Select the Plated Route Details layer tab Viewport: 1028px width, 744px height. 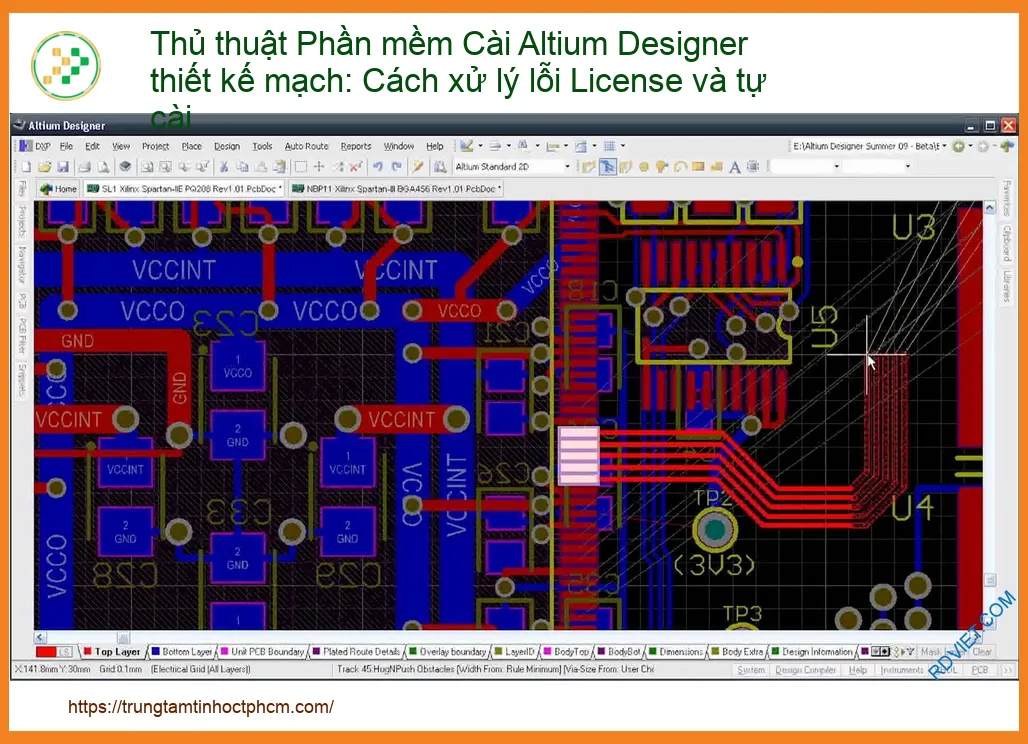click(x=357, y=652)
